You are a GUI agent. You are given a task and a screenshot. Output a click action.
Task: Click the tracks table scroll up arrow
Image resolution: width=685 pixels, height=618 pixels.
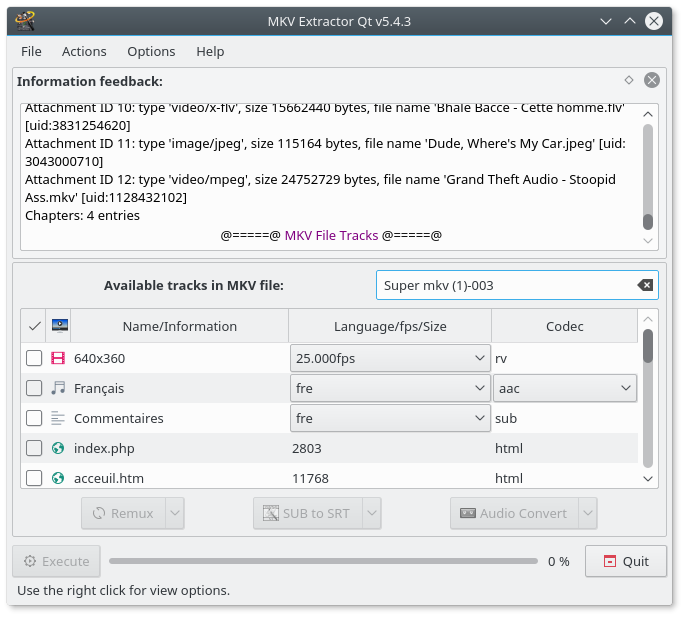tap(648, 319)
